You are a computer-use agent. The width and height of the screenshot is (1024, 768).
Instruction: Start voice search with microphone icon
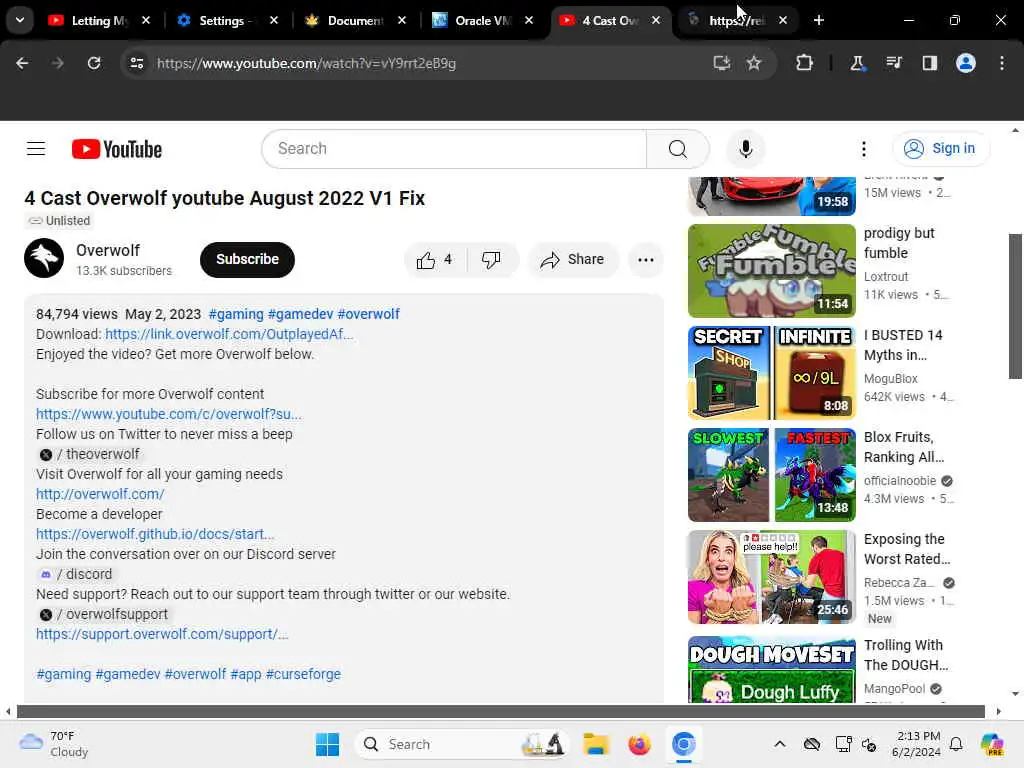point(746,149)
